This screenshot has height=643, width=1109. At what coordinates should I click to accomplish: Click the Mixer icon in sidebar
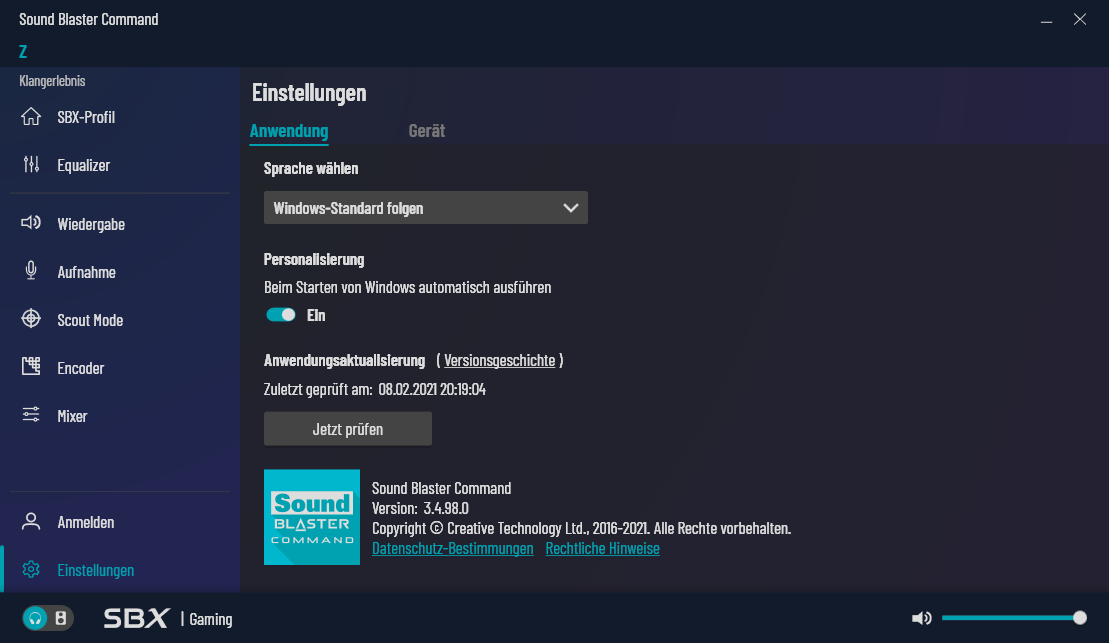[31, 415]
